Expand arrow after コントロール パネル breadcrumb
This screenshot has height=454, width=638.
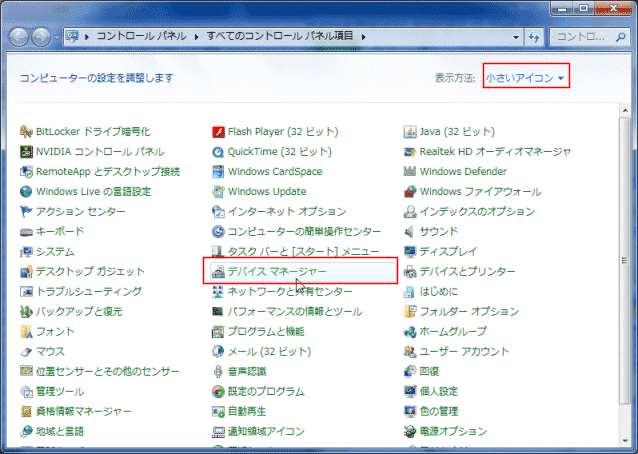(197, 37)
